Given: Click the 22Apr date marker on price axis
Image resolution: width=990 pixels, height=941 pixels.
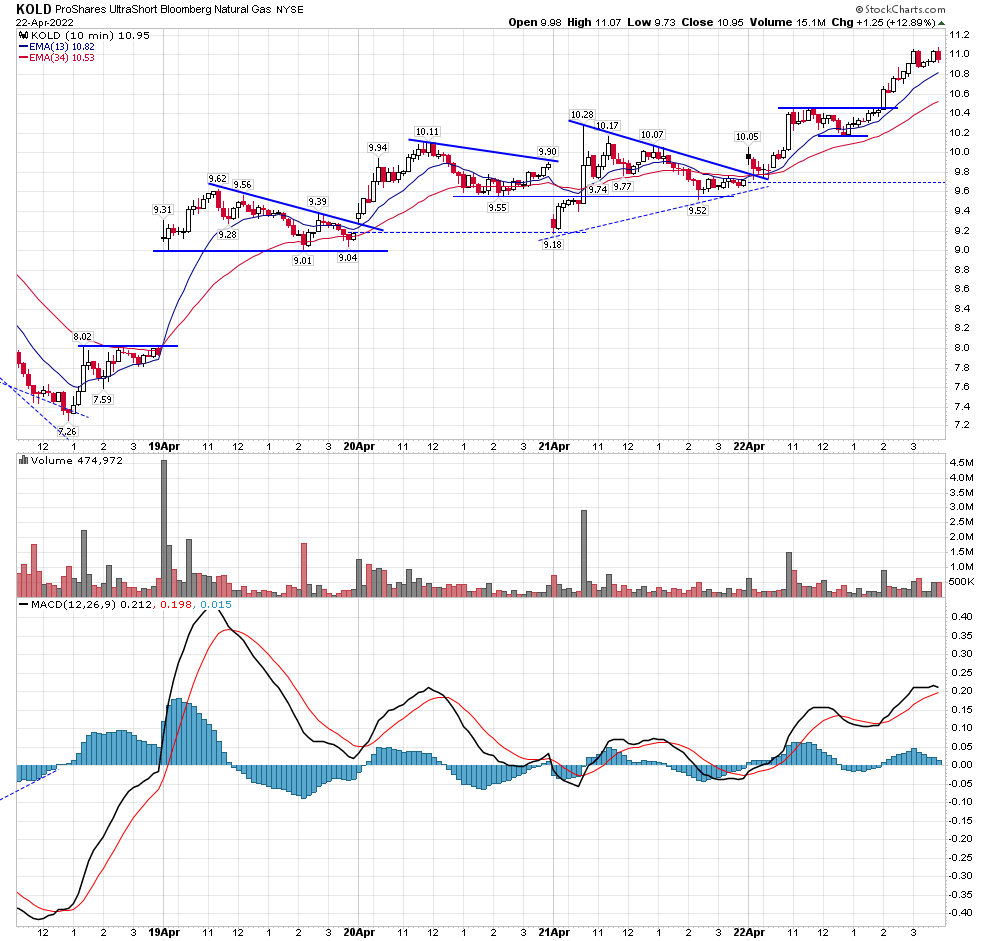Looking at the screenshot, I should (x=749, y=447).
